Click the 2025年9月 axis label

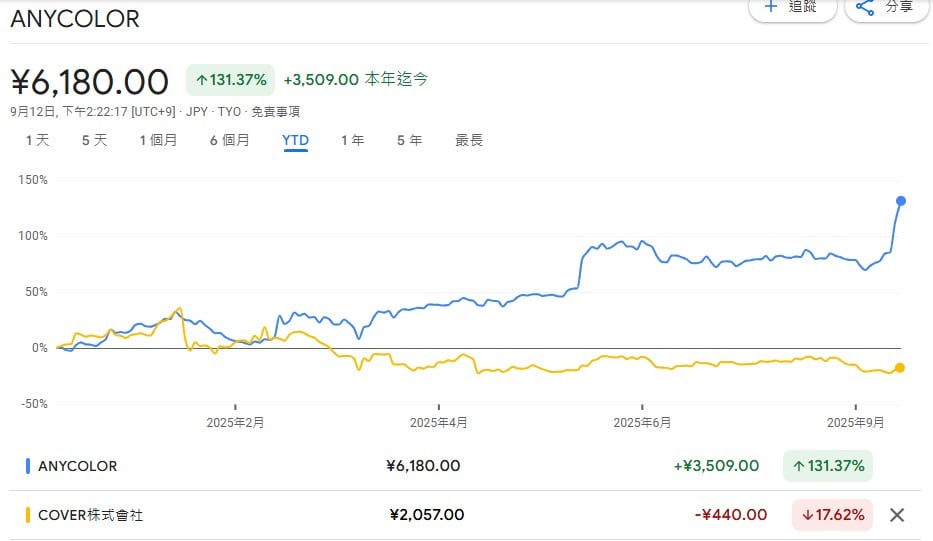[x=856, y=423]
